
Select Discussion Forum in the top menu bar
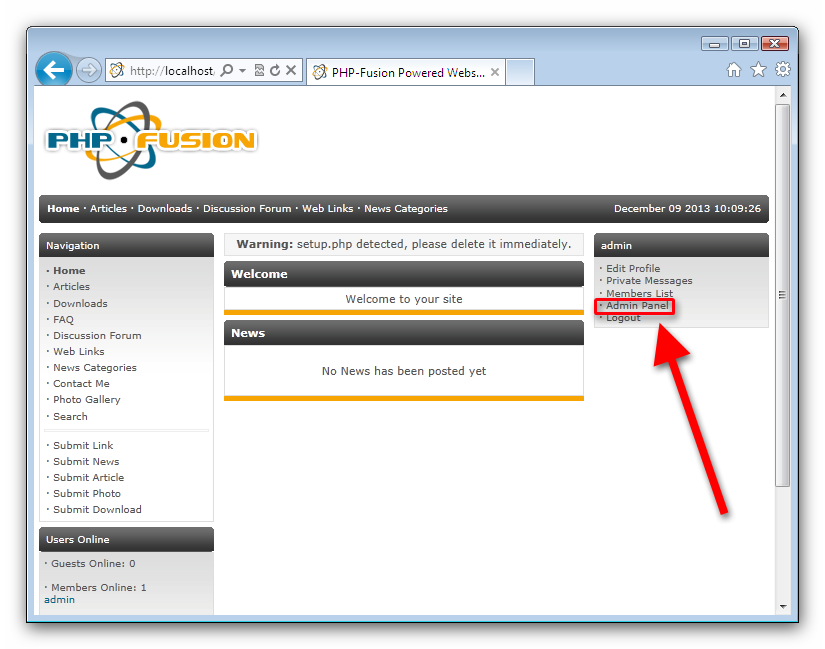[247, 209]
